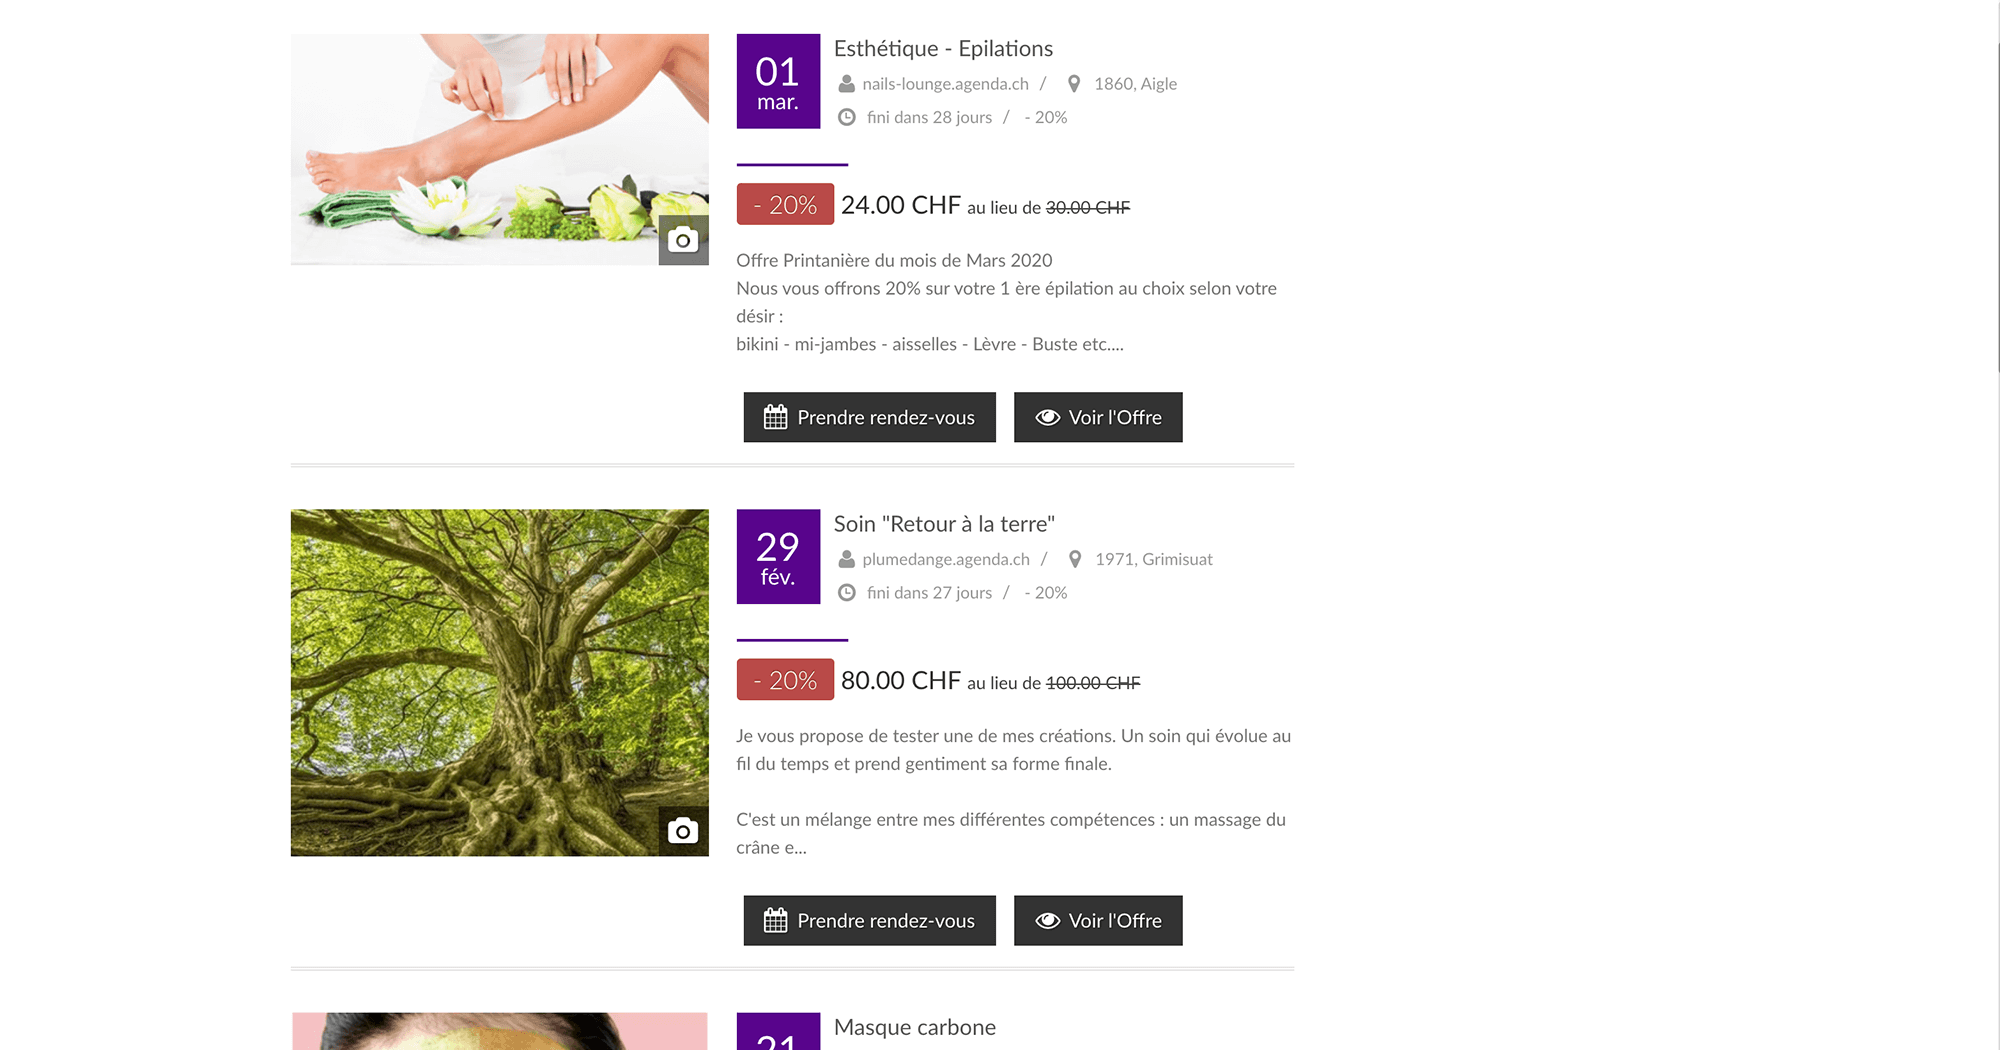Open camera icon on epilation photo
The width and height of the screenshot is (2000, 1050).
click(683, 240)
